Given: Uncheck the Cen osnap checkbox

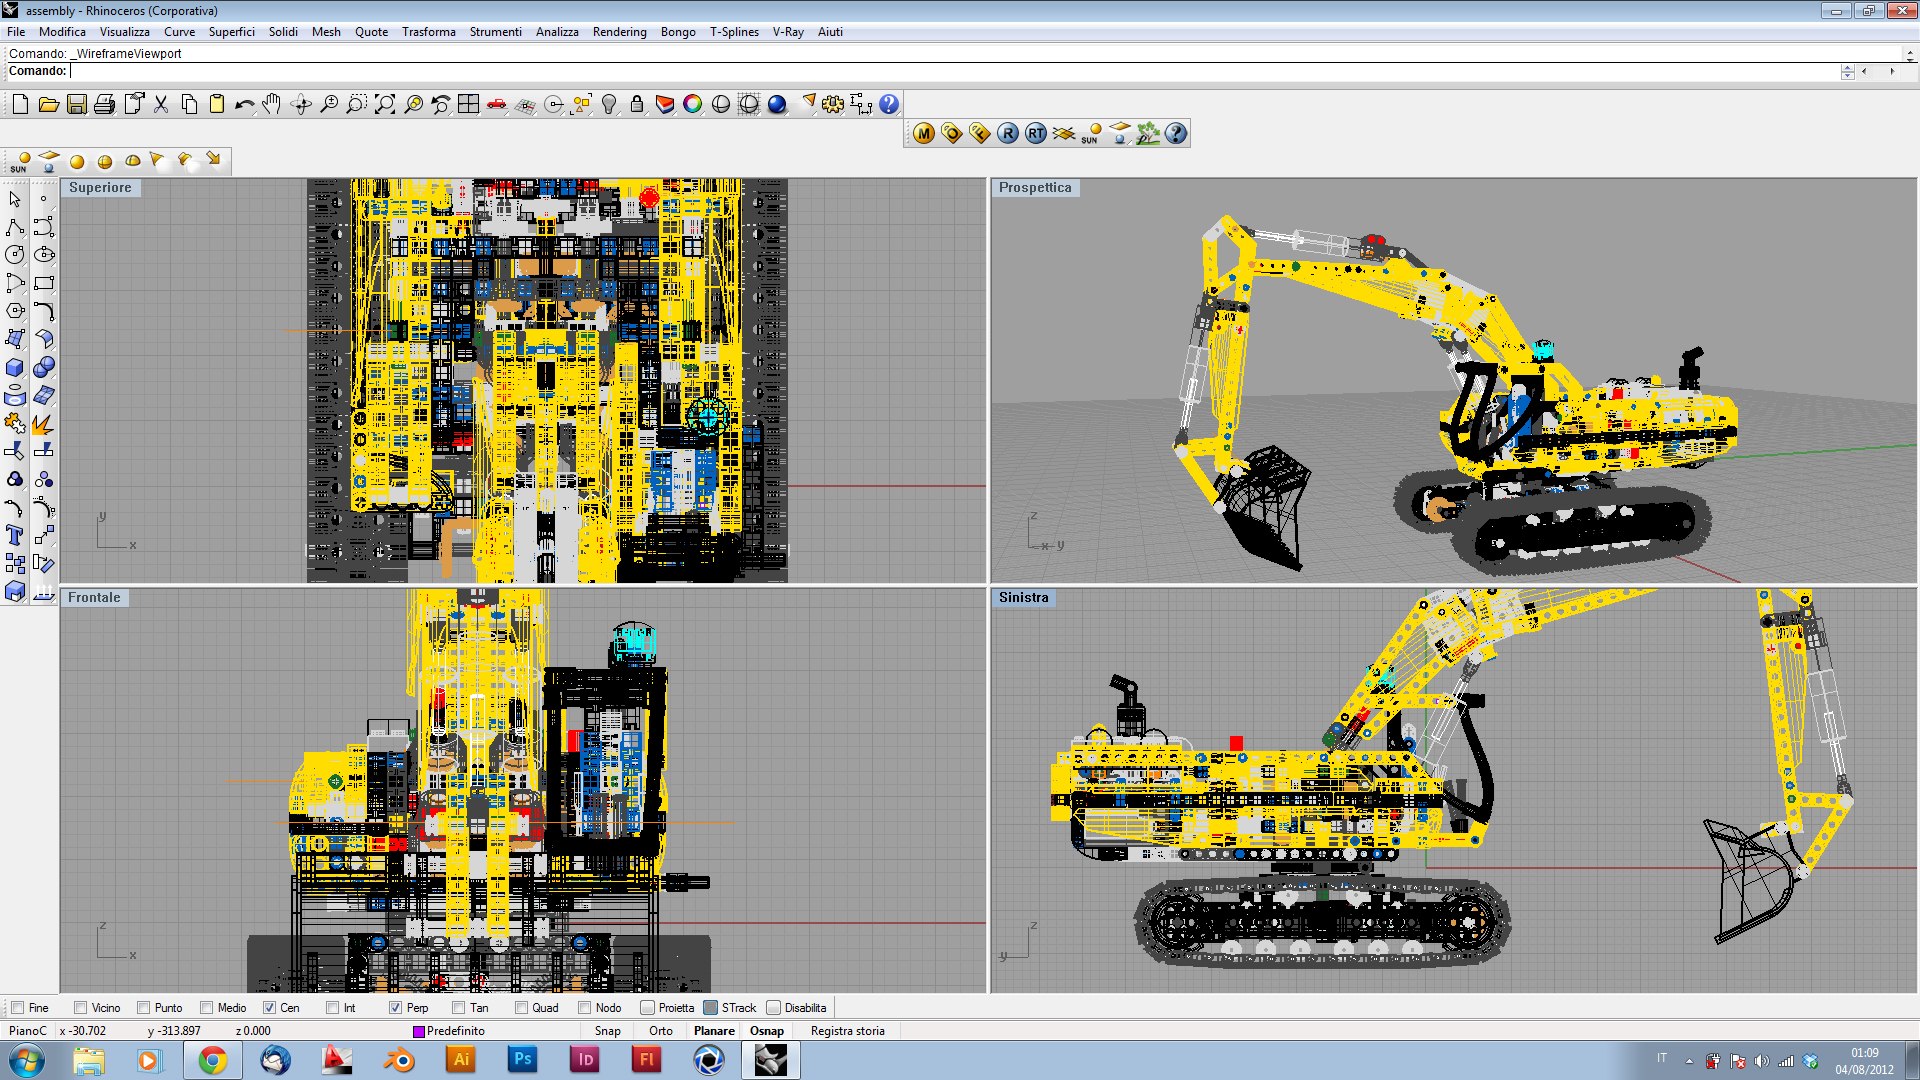Looking at the screenshot, I should (269, 1008).
